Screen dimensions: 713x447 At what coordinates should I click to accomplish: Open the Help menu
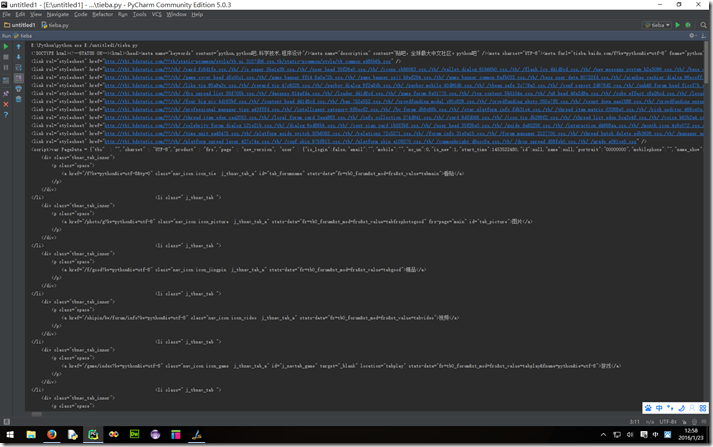tap(197, 15)
